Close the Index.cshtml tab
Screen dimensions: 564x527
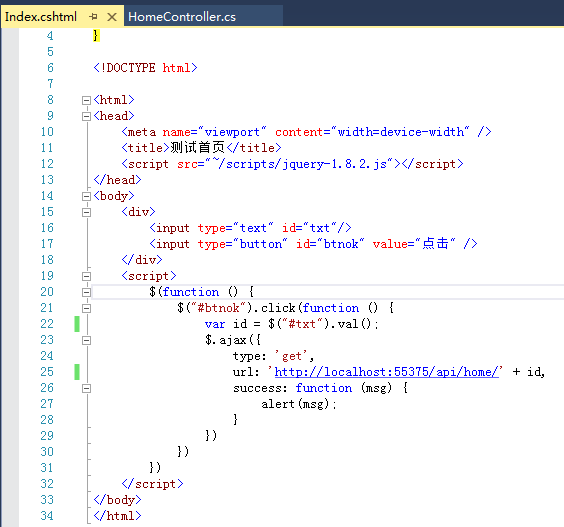click(x=112, y=17)
